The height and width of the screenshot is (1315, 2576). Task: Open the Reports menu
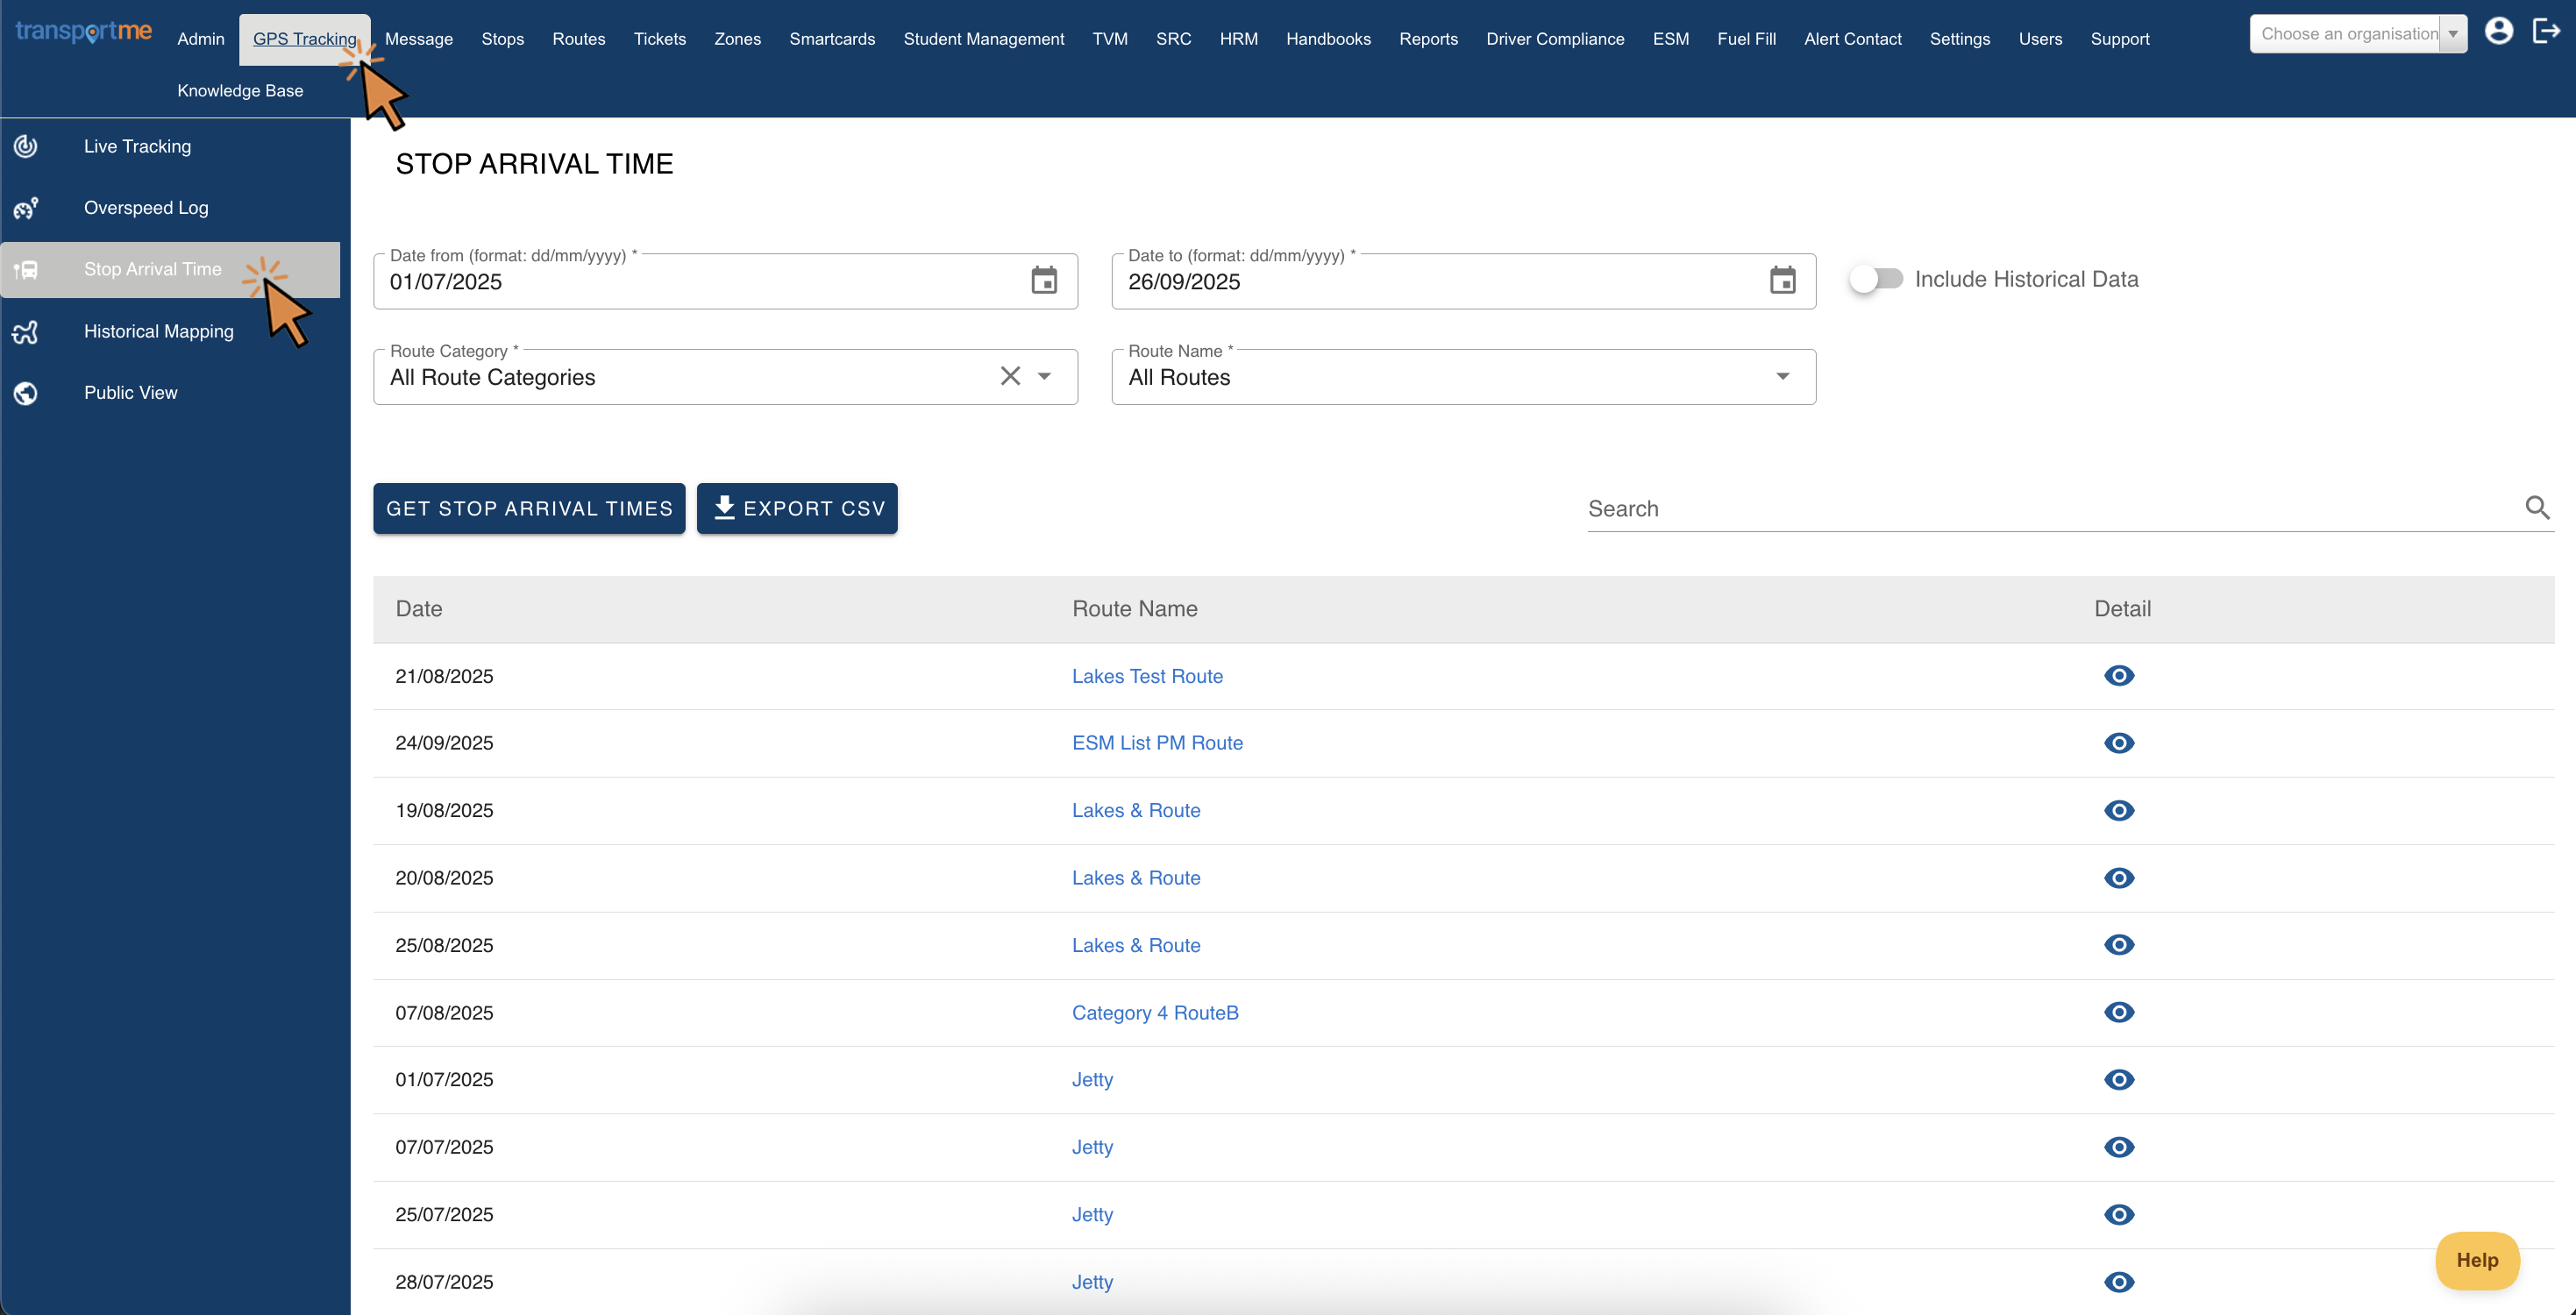click(x=1428, y=39)
